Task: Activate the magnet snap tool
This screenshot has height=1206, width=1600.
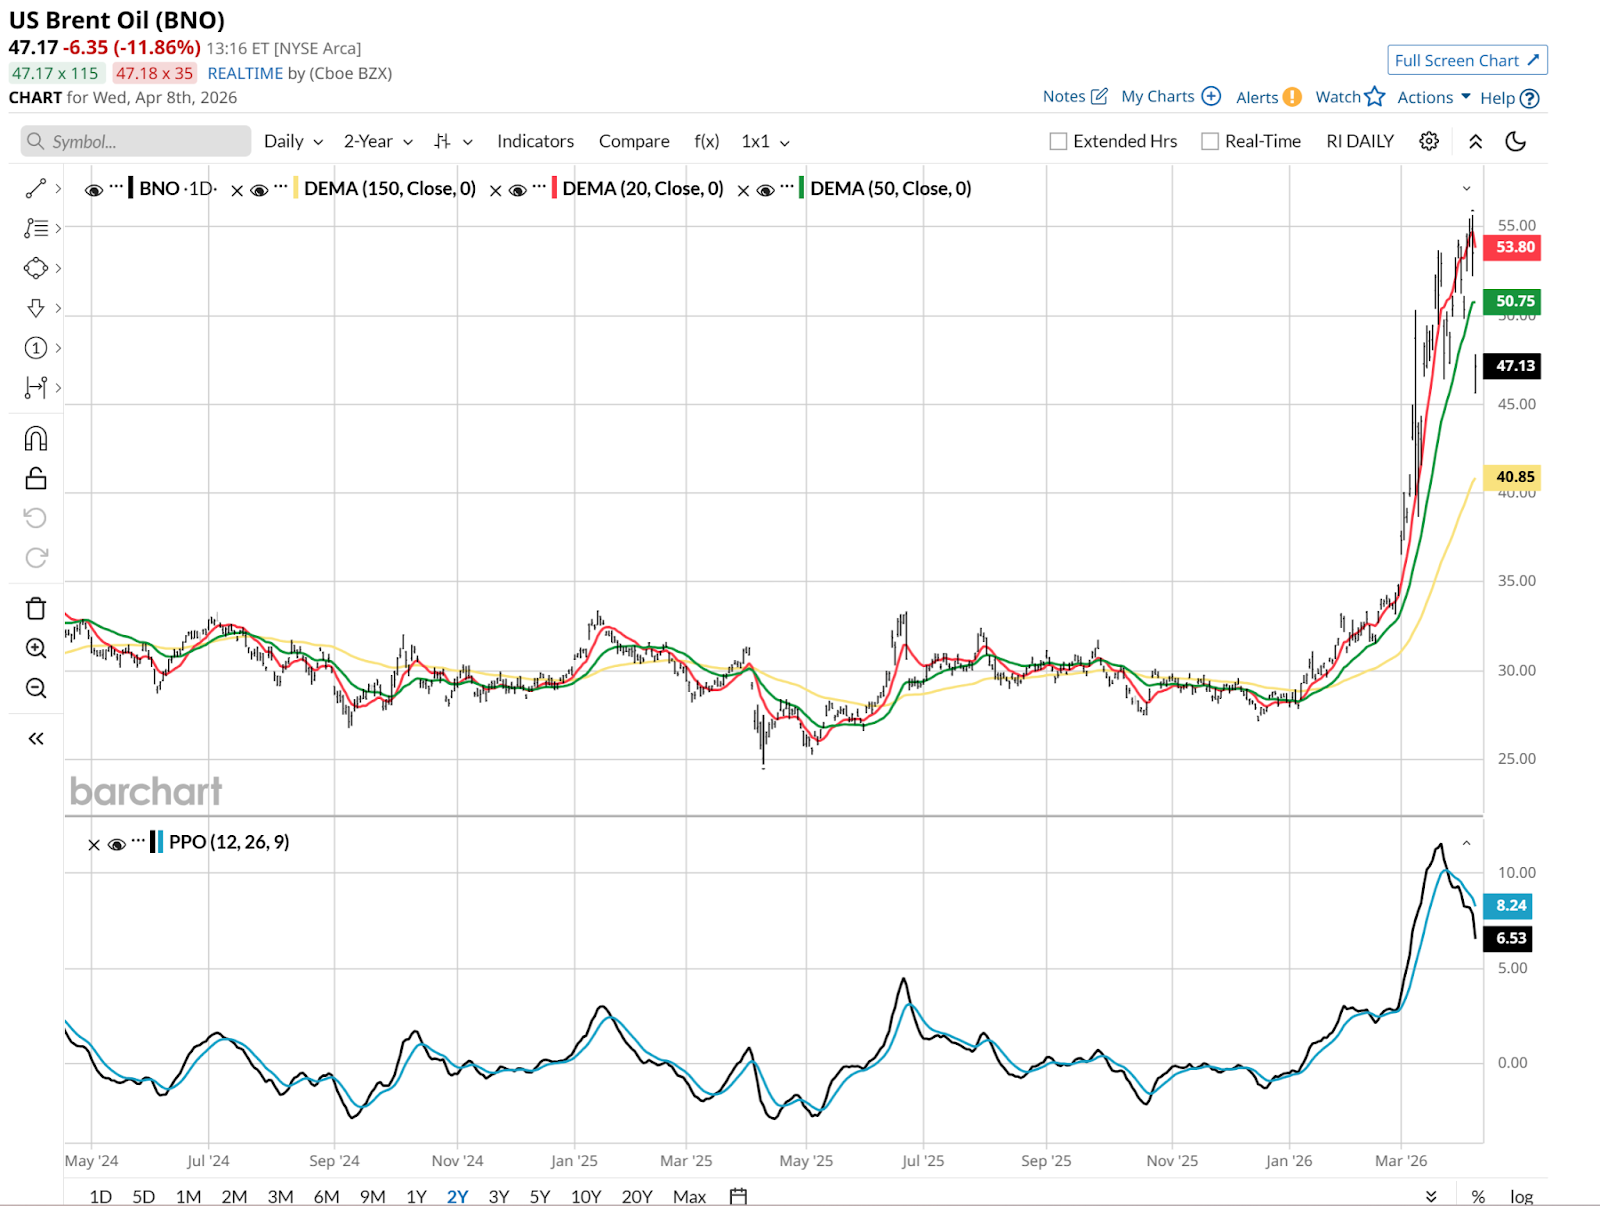Action: click(x=36, y=439)
